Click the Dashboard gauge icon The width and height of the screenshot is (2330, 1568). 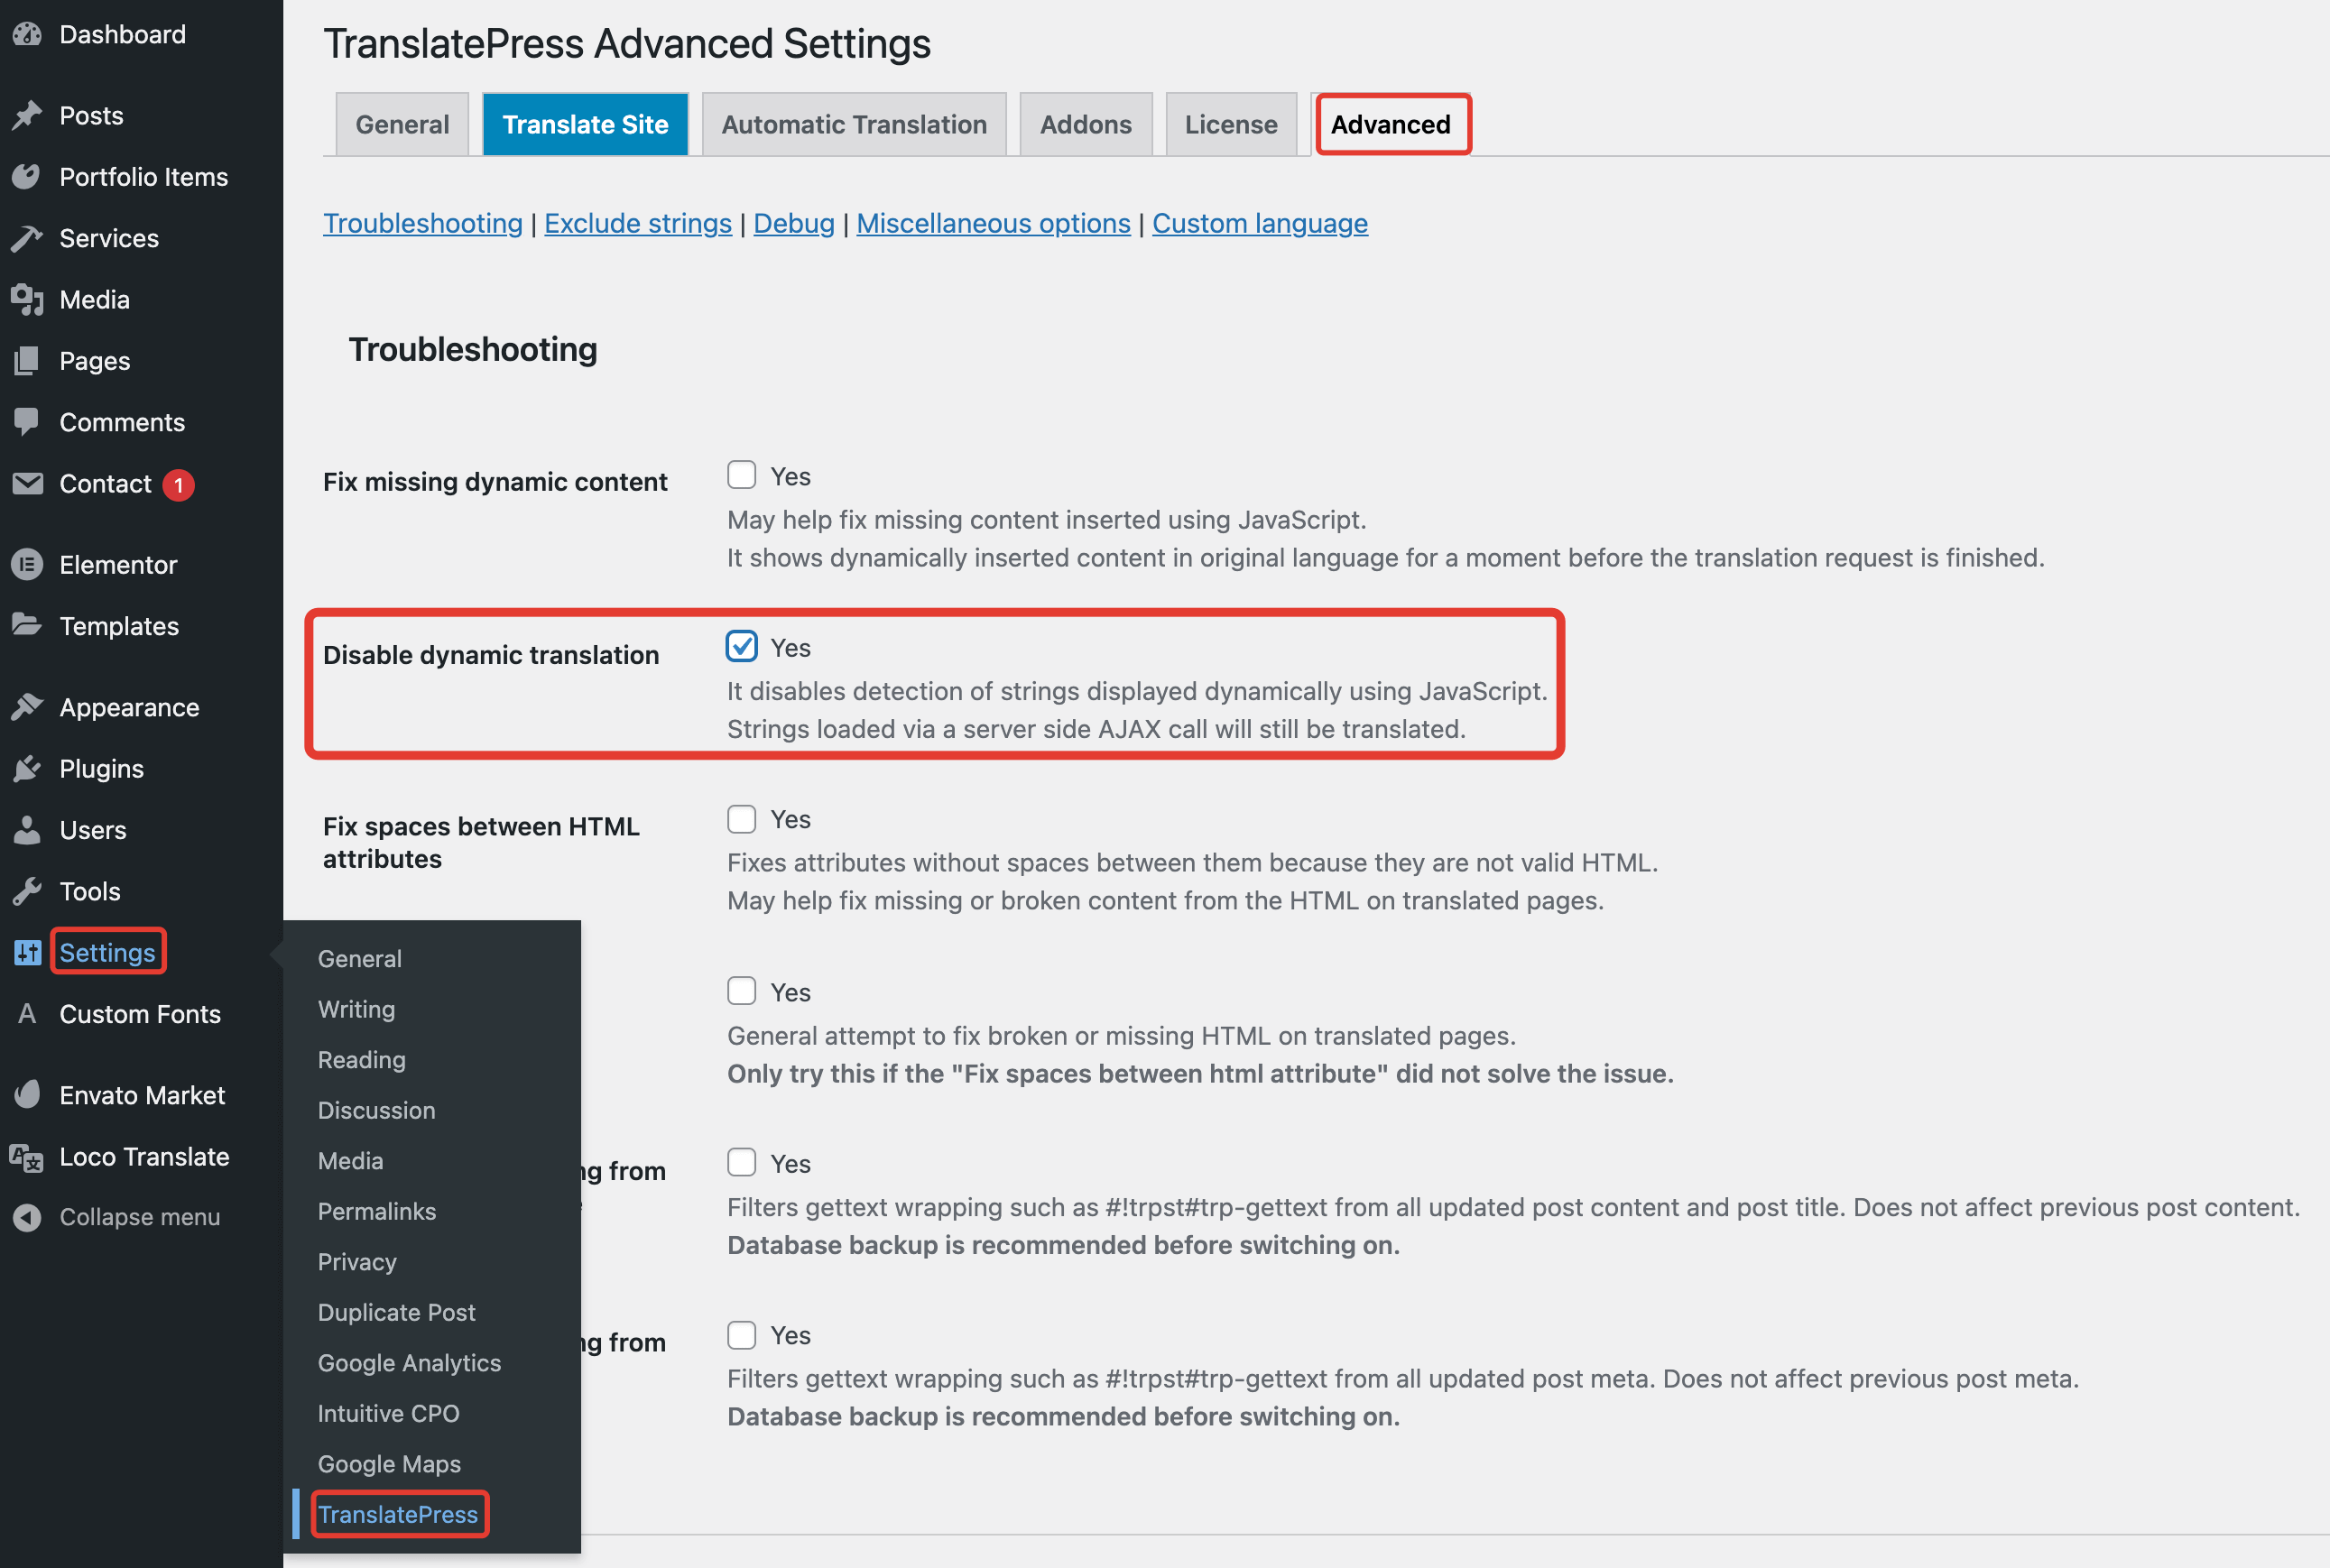(27, 35)
